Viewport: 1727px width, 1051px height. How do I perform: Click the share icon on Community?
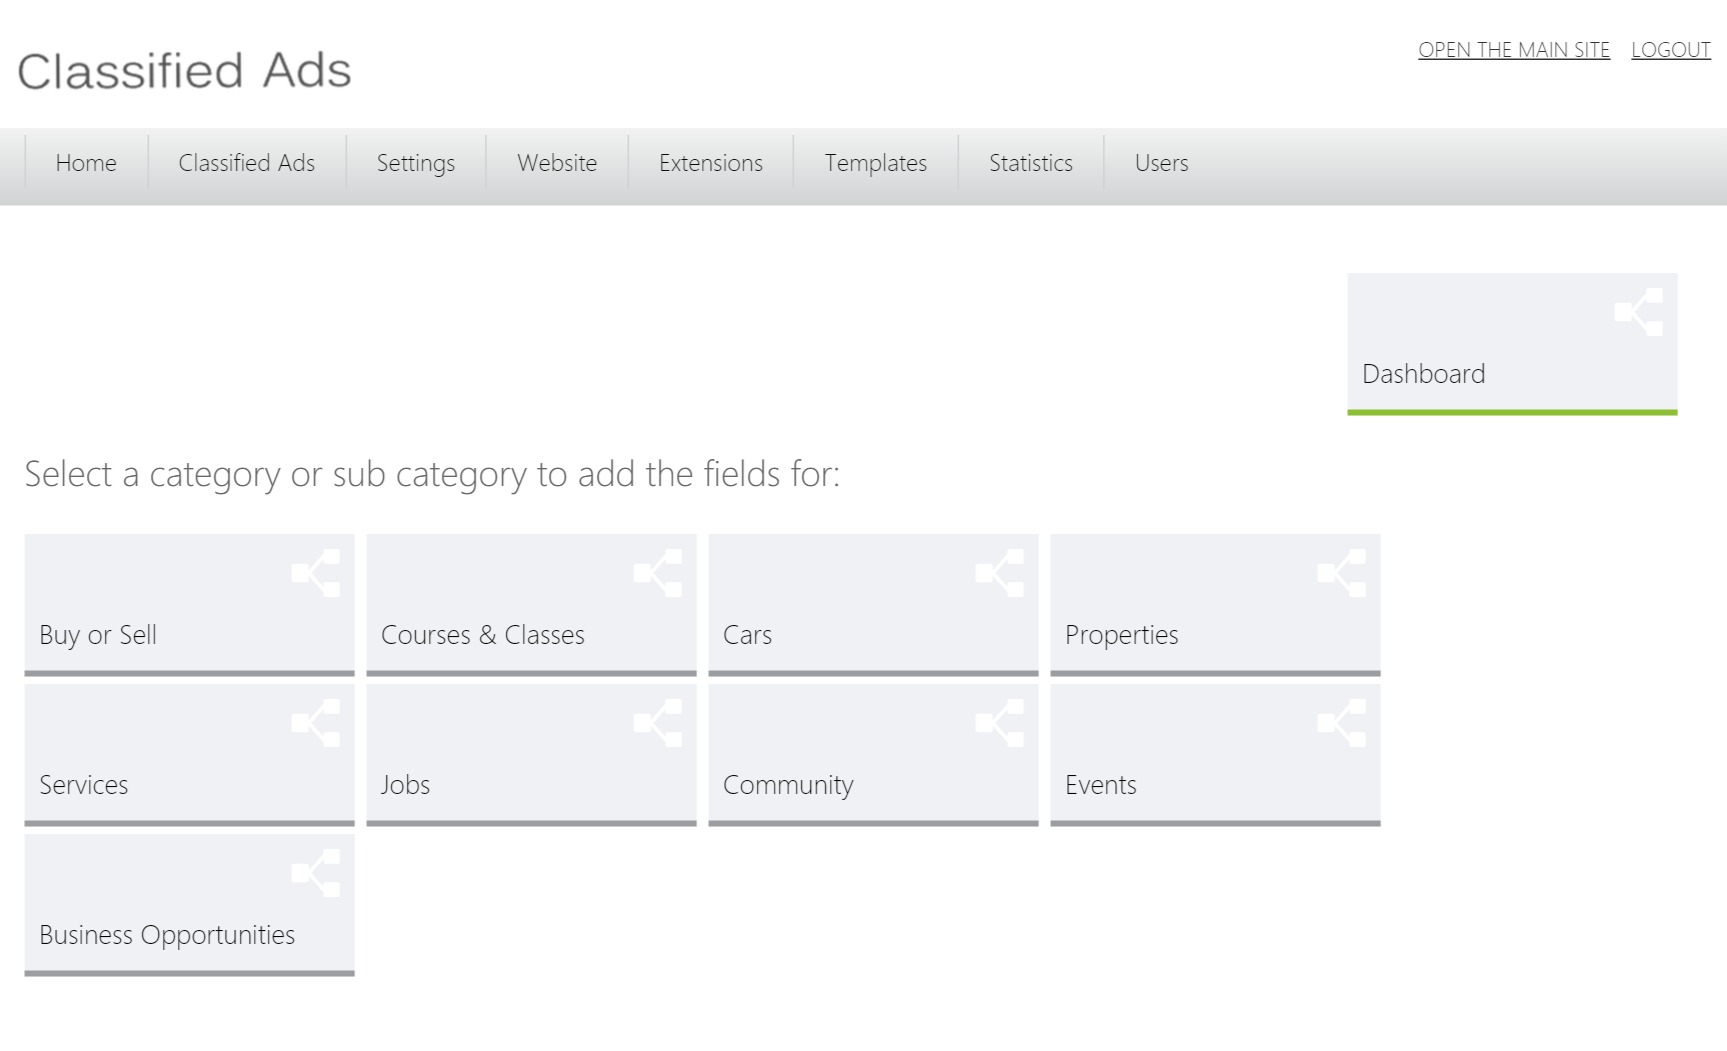tap(1000, 723)
